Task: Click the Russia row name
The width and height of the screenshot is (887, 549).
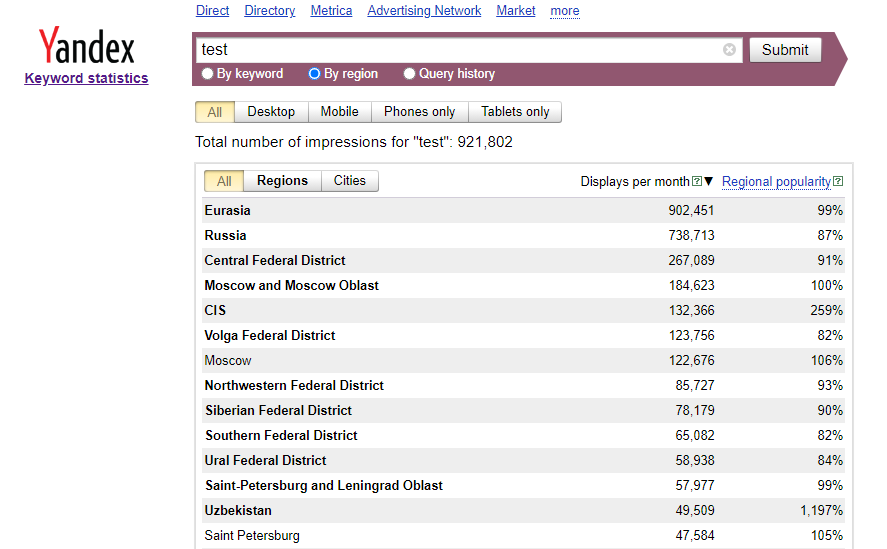Action: tap(225, 235)
